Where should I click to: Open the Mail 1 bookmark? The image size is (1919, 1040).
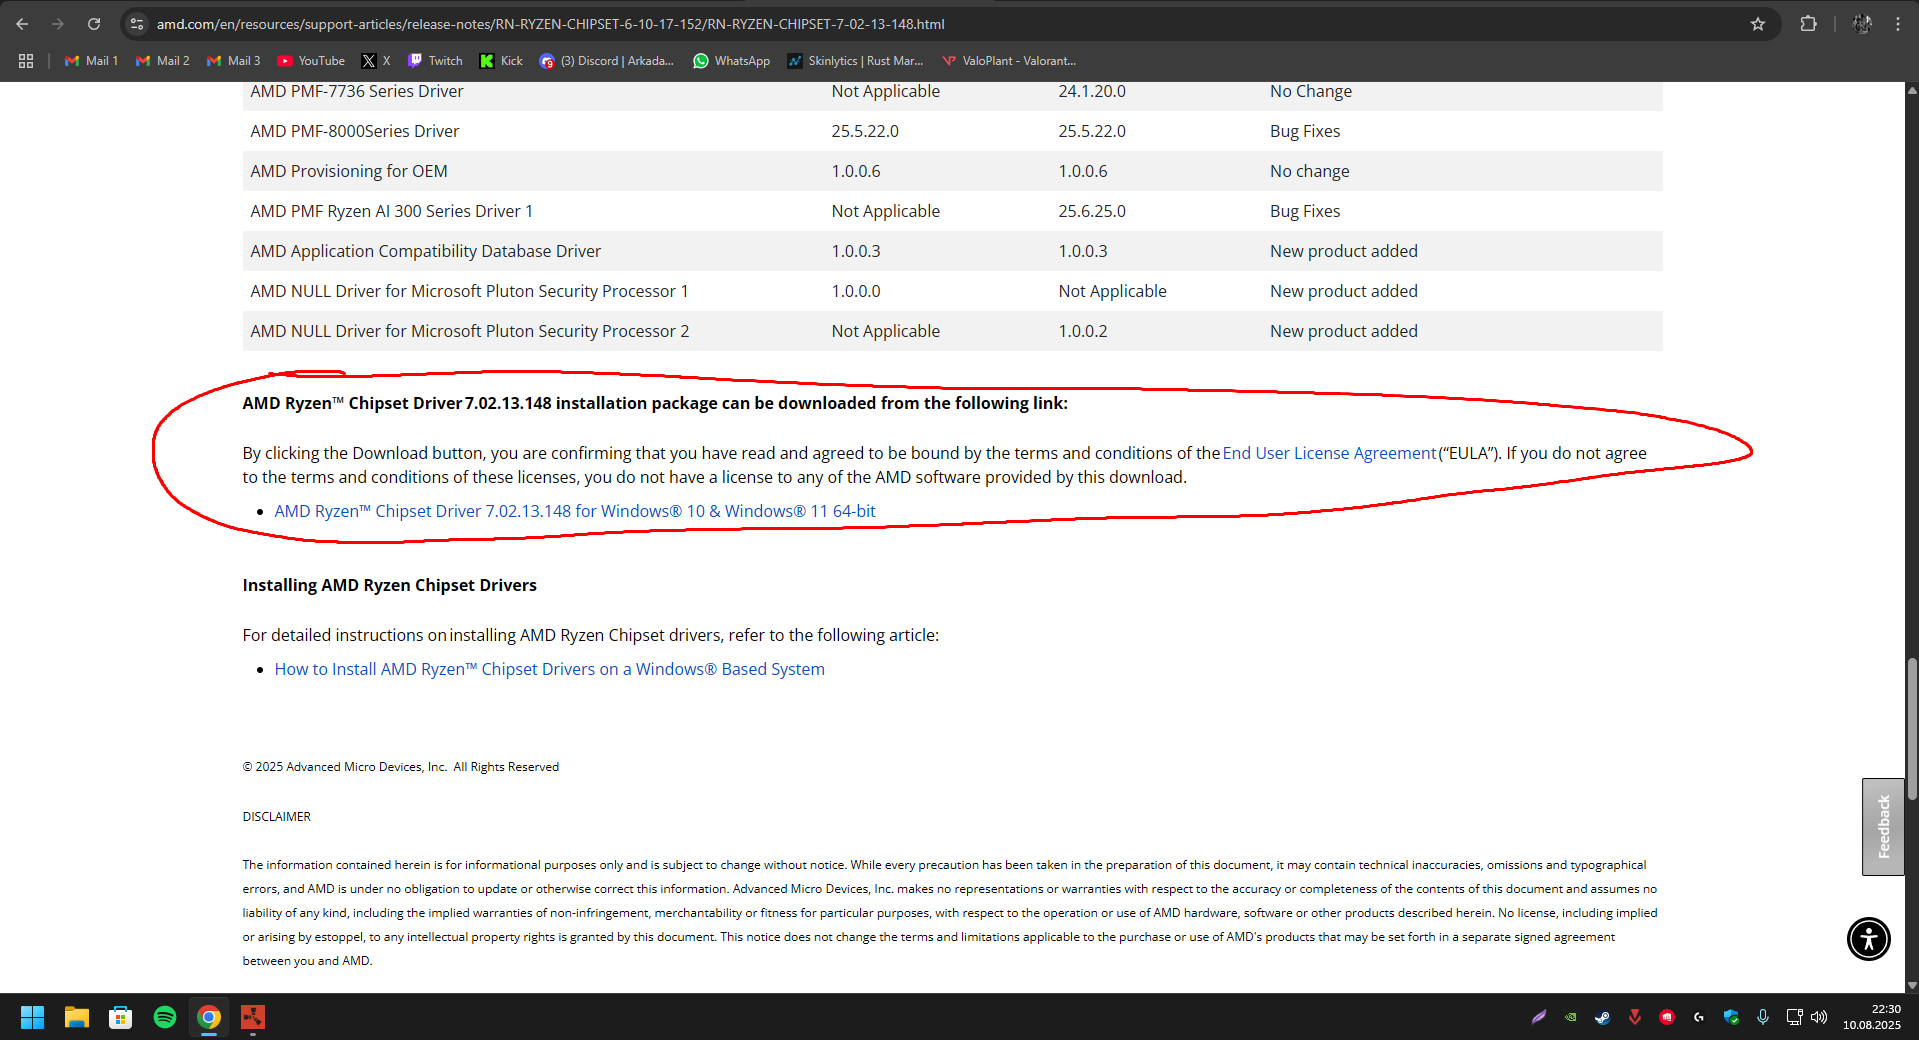(91, 61)
